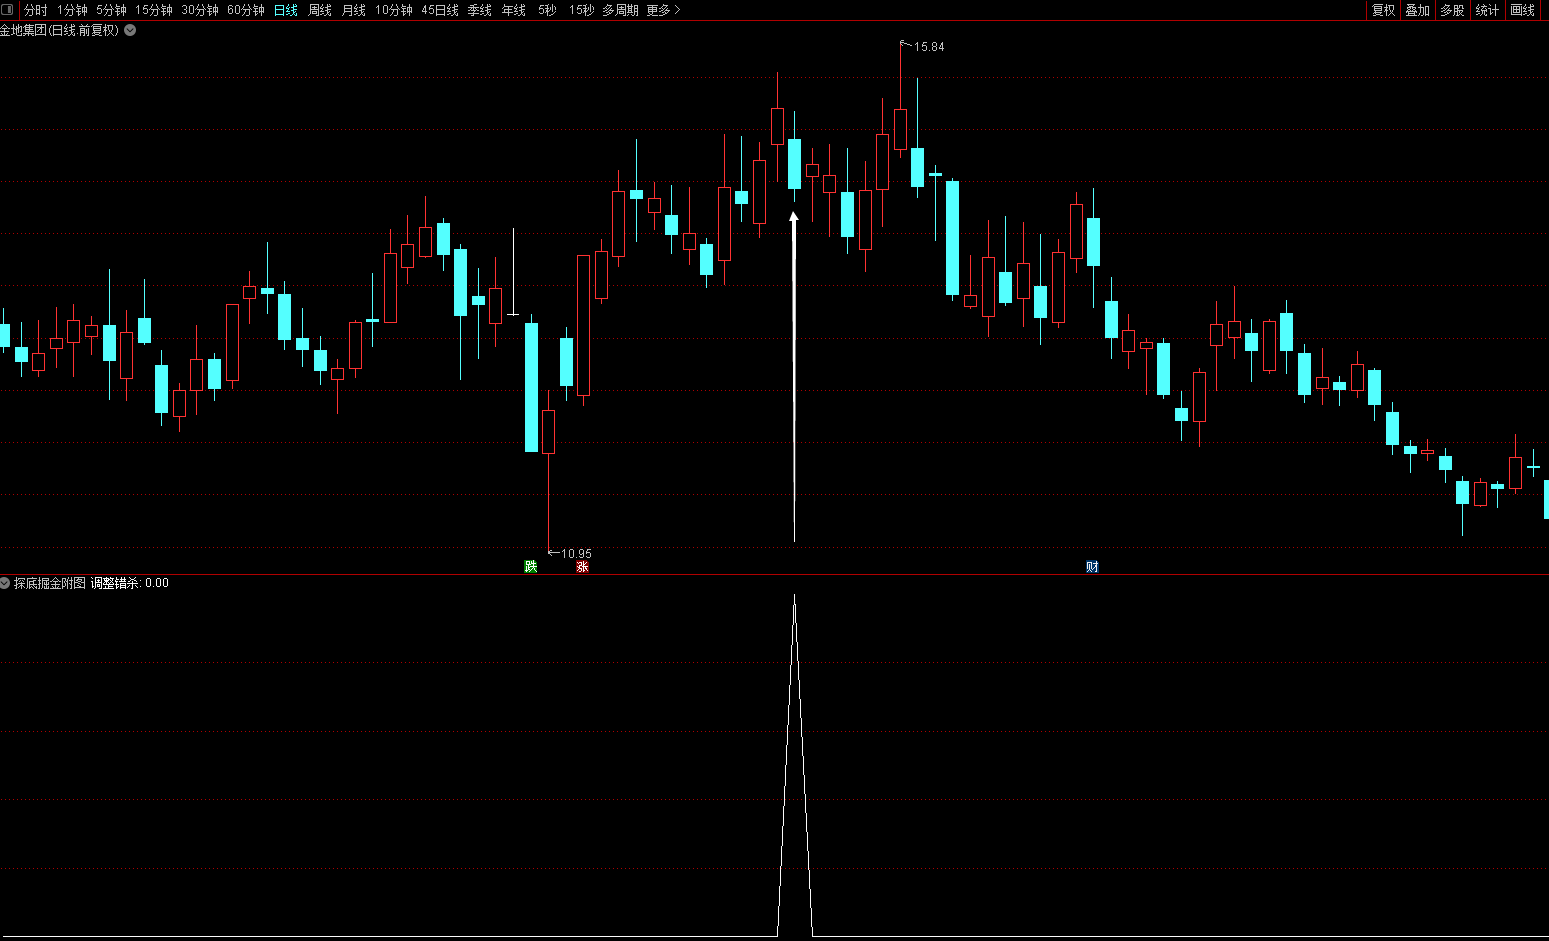Image resolution: width=1549 pixels, height=941 pixels.
Task: Click the 15.84 high price label
Action: tap(929, 47)
